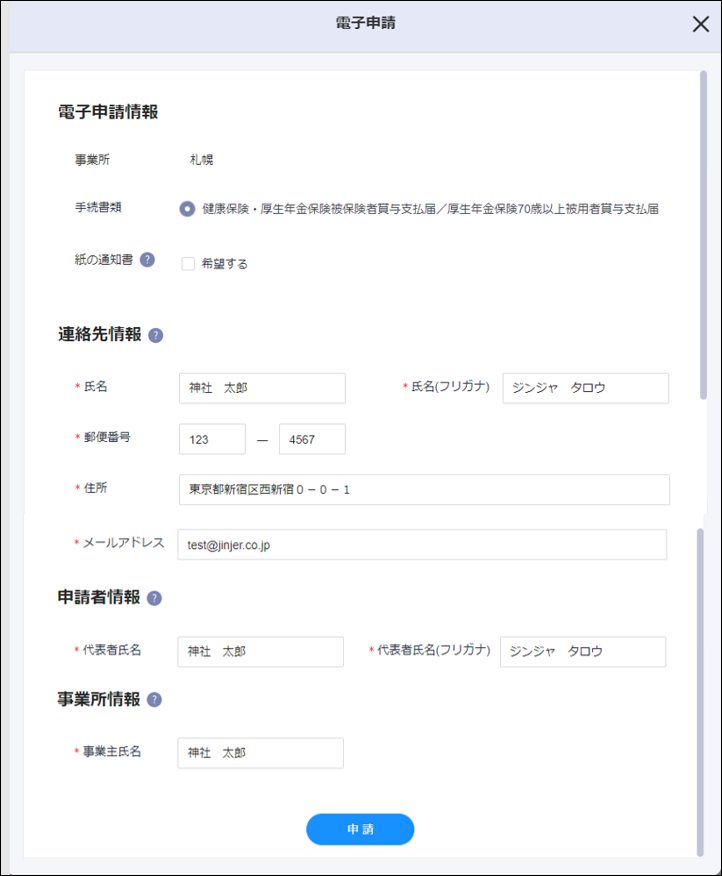The height and width of the screenshot is (876, 722).
Task: Click the 住所 address input field
Action: 424,490
